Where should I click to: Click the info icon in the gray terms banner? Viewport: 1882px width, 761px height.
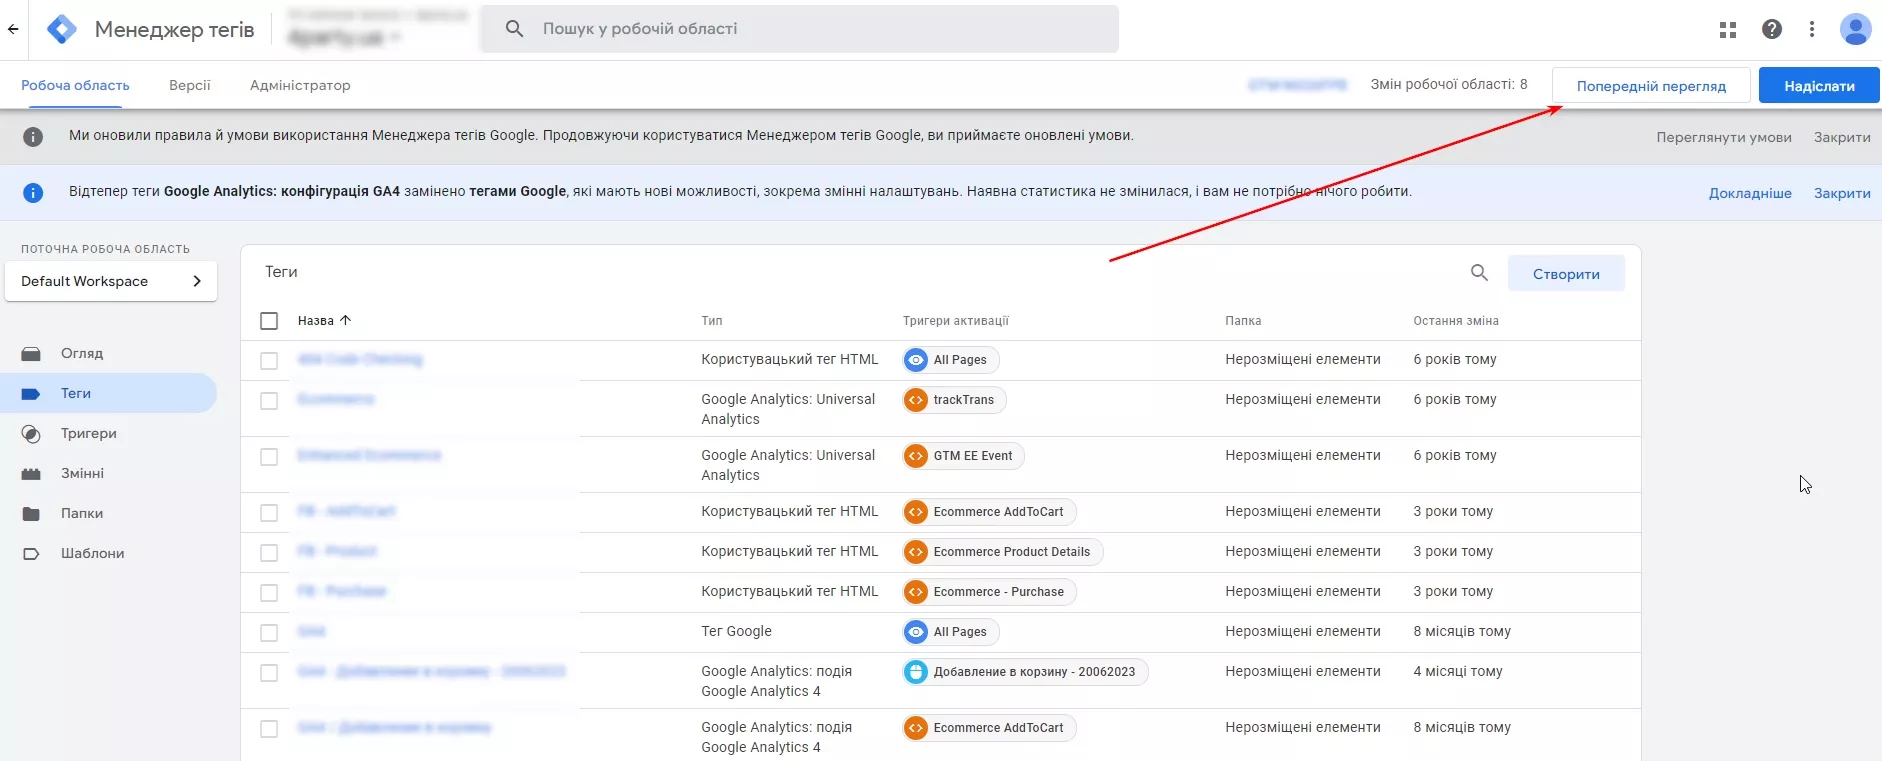pos(33,137)
